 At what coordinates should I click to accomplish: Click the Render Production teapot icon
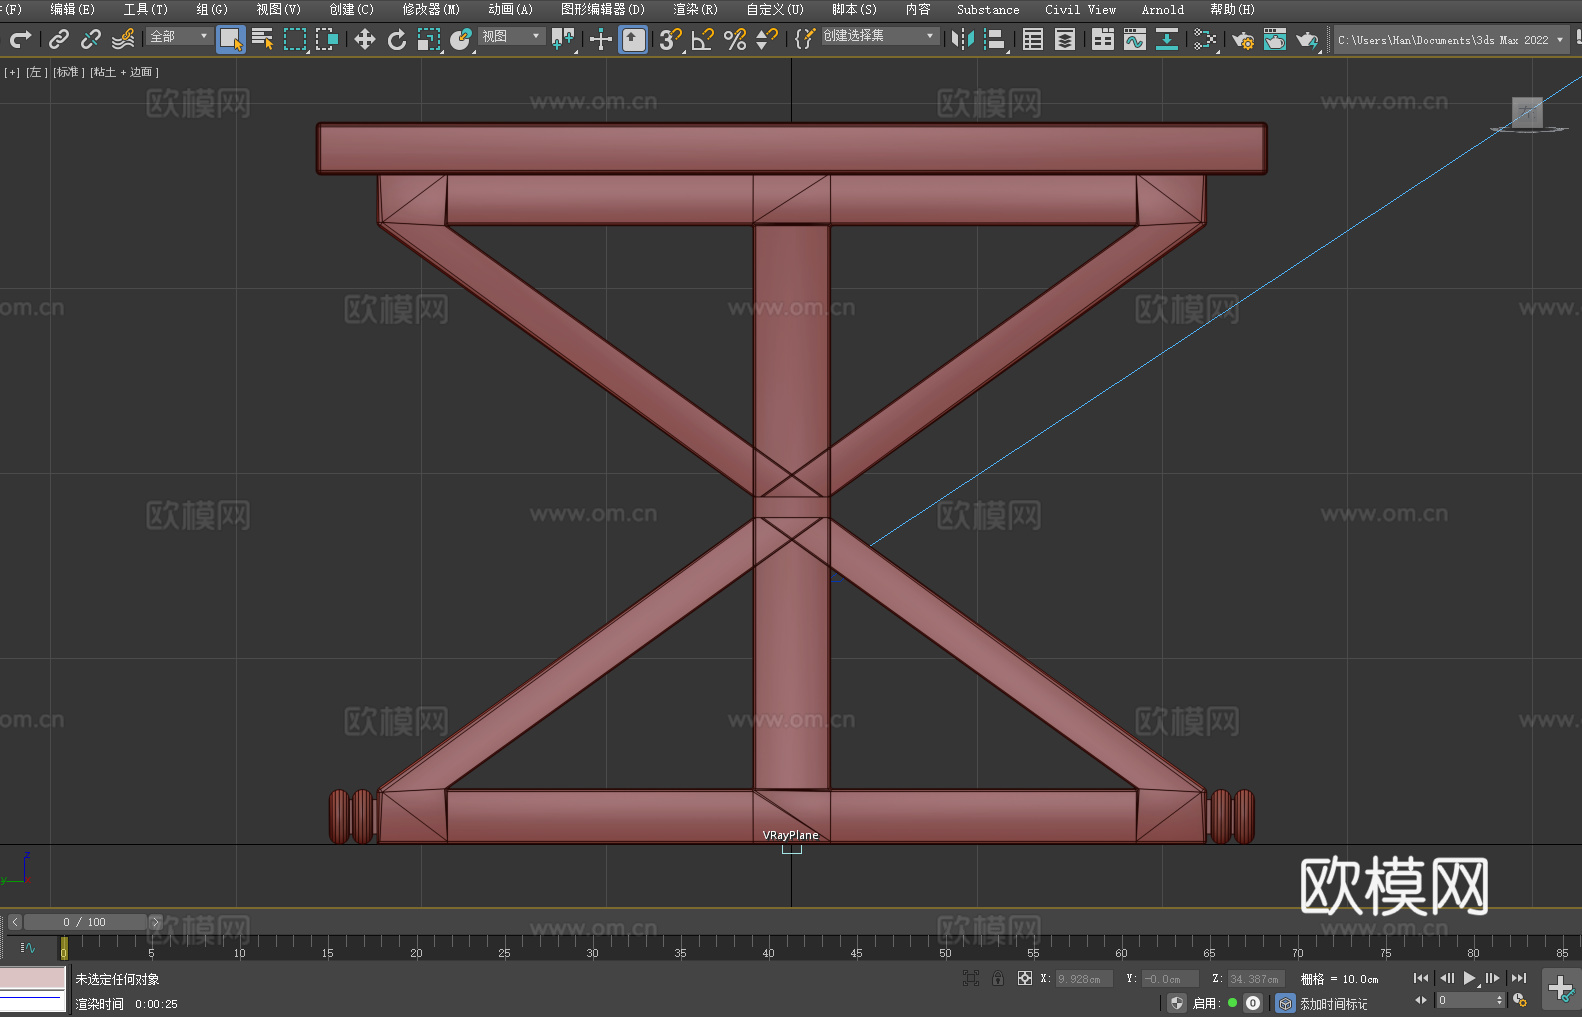[1307, 39]
